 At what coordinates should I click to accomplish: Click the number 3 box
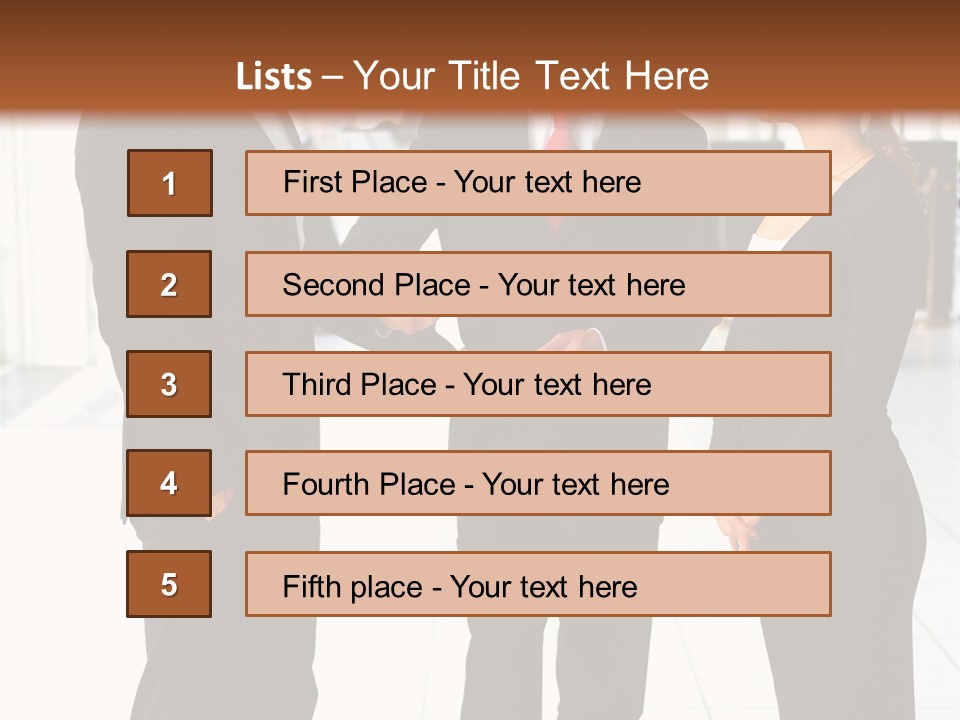click(x=169, y=384)
